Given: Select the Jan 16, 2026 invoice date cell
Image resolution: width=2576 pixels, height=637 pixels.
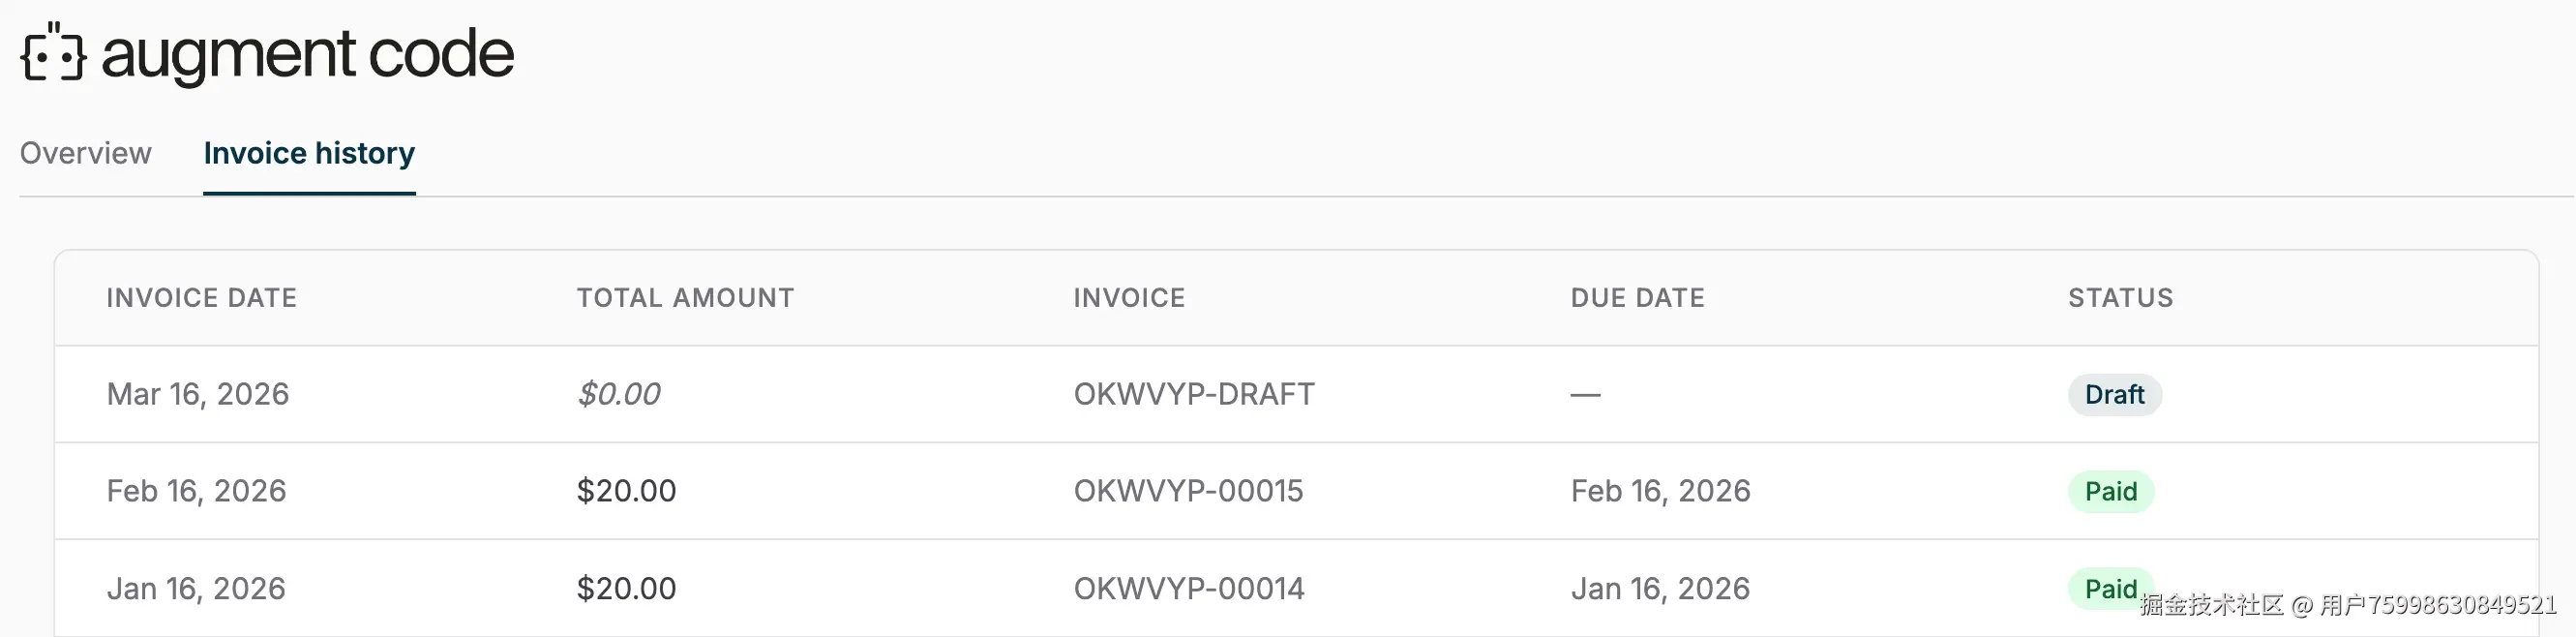Looking at the screenshot, I should point(196,588).
